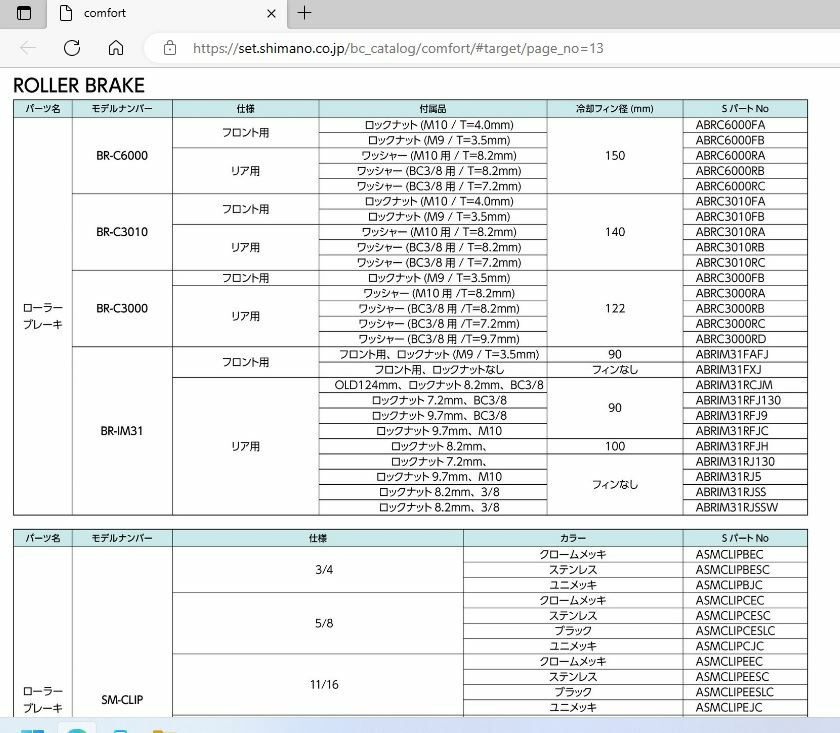
Task: Click part number ASMCLIPCJC
Action: [x=729, y=646]
